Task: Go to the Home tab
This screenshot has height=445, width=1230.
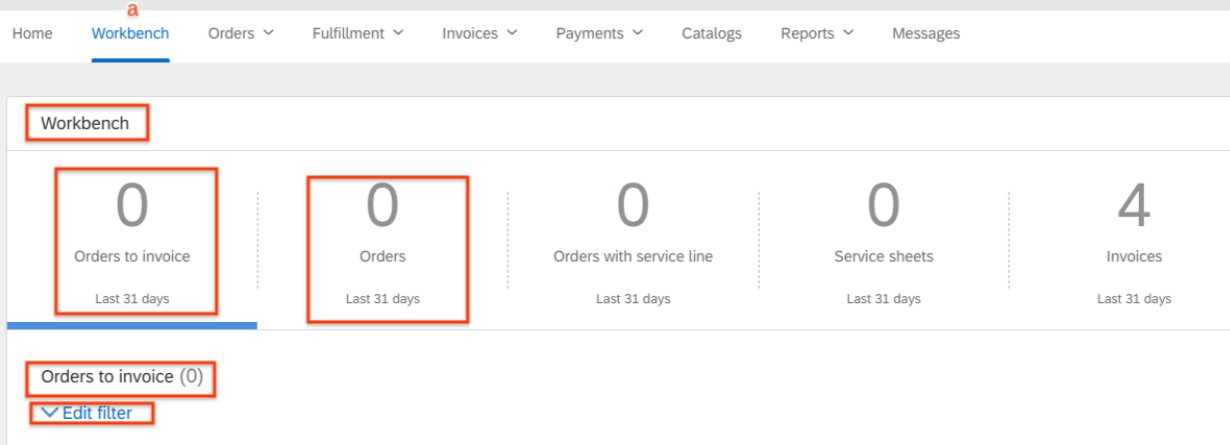Action: (32, 33)
